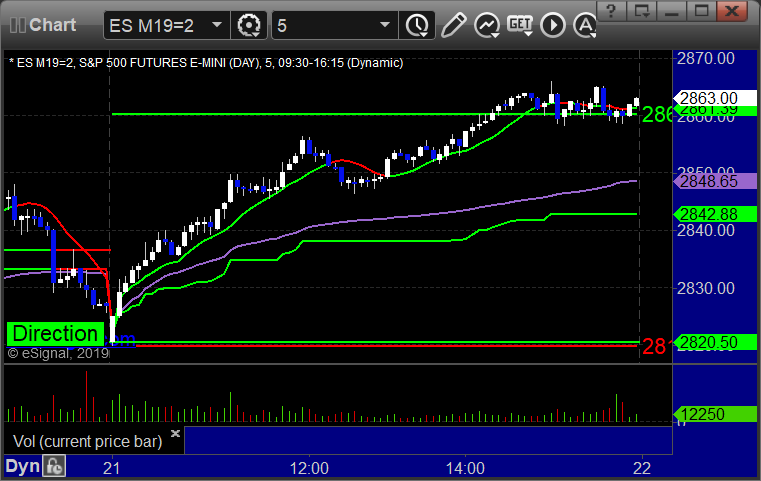Click the green Direction label
The image size is (761, 481).
[x=55, y=334]
